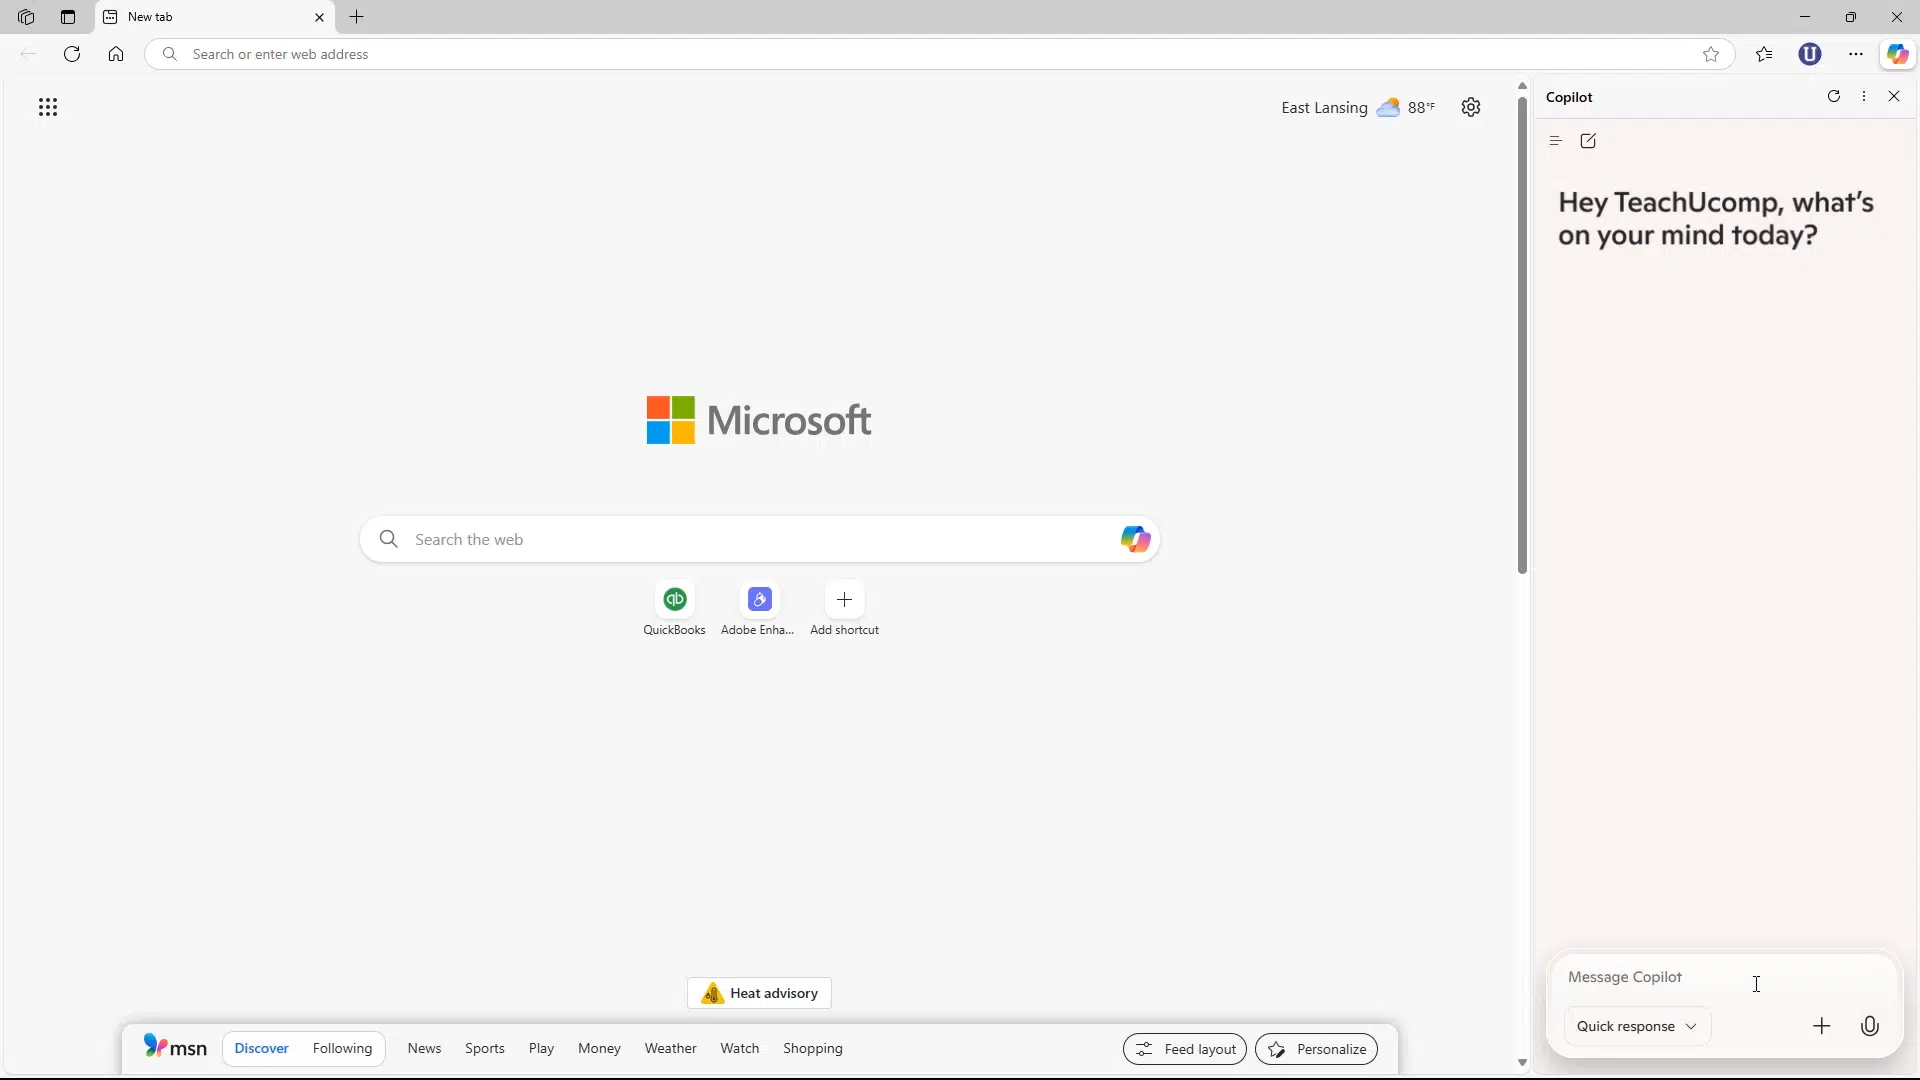Open the Feed layout options
This screenshot has width=1920, height=1080.
click(1185, 1049)
